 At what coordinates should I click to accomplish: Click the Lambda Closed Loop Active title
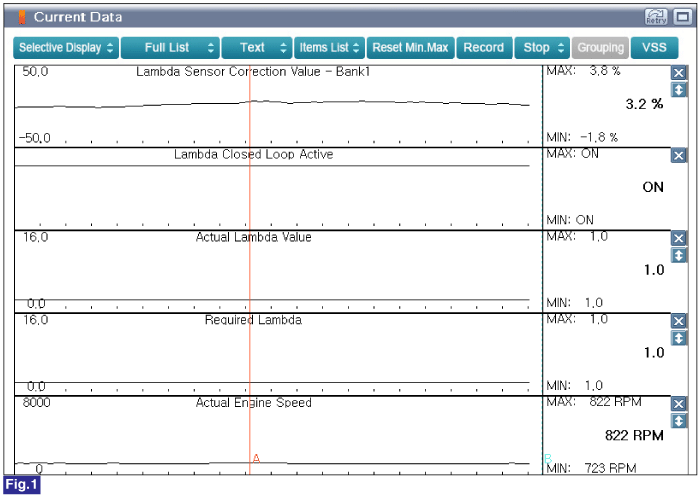[254, 155]
